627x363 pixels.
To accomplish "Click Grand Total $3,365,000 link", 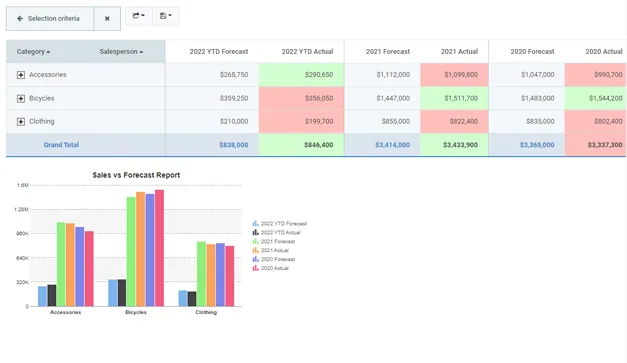I will pos(537,145).
